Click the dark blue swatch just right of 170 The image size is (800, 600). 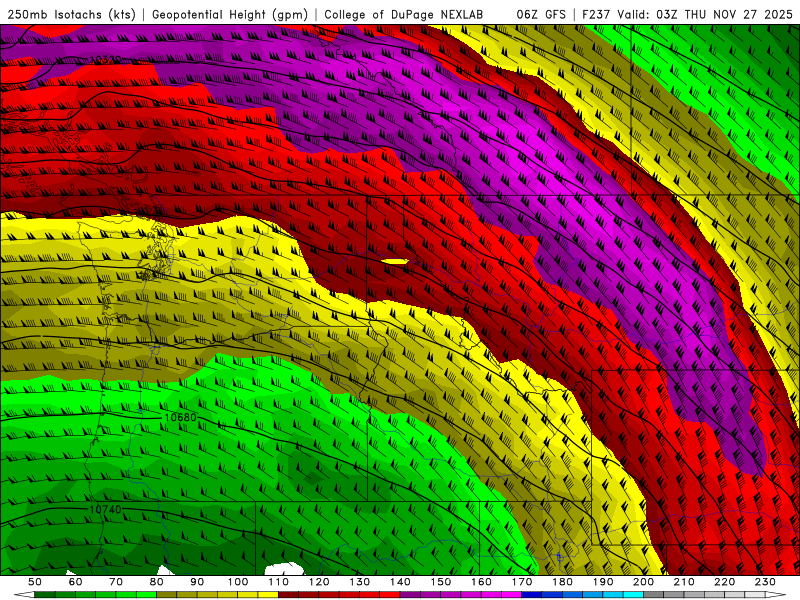pyautogui.click(x=532, y=594)
